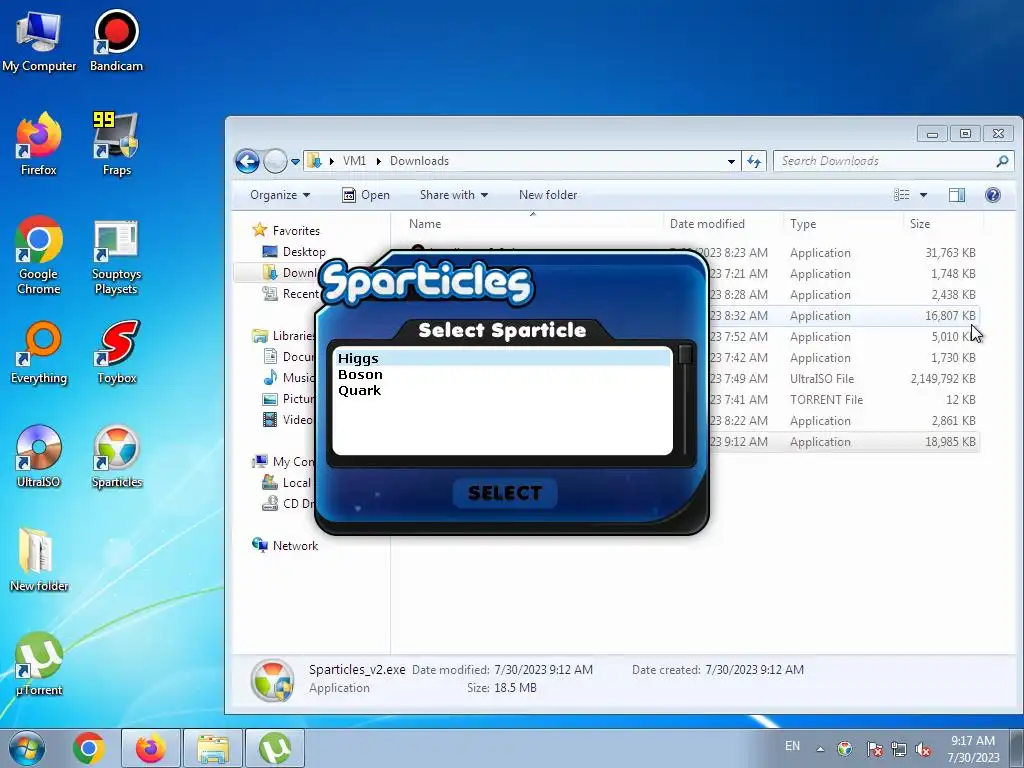Select the 16,807 KB application row
Image resolution: width=1024 pixels, height=768 pixels.
click(x=842, y=315)
